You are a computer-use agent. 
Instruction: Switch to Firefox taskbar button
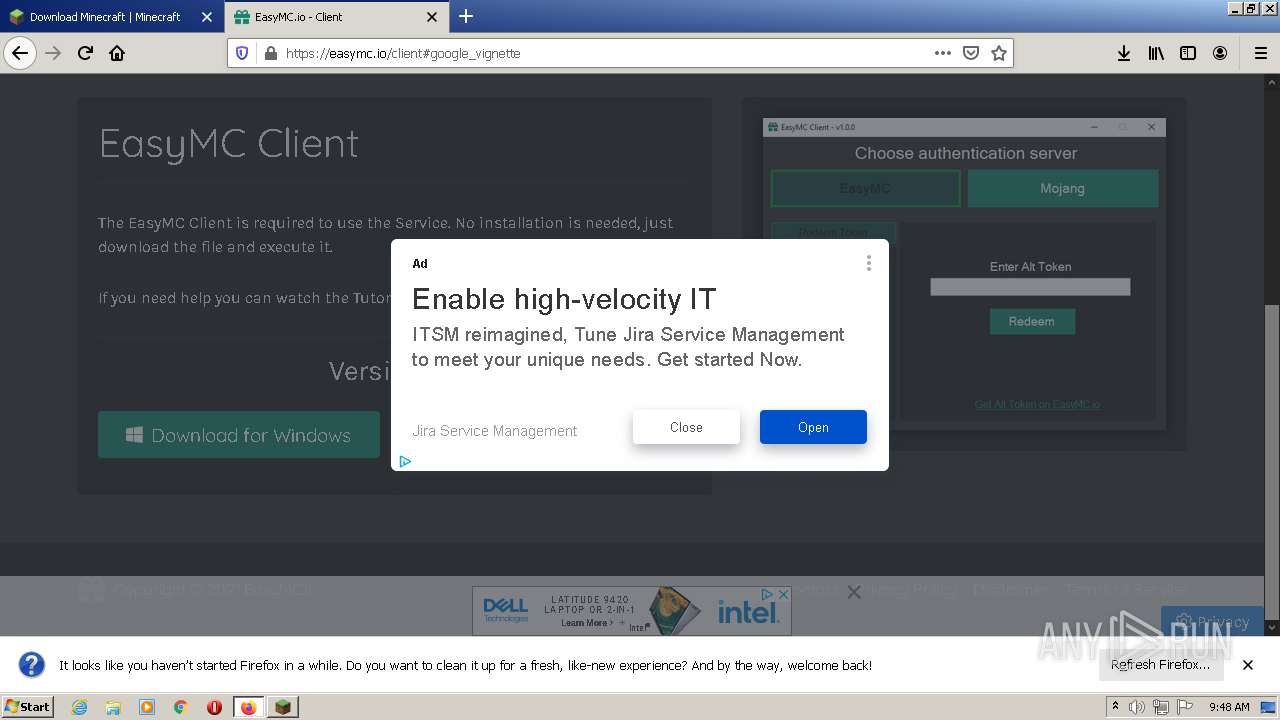[249, 707]
